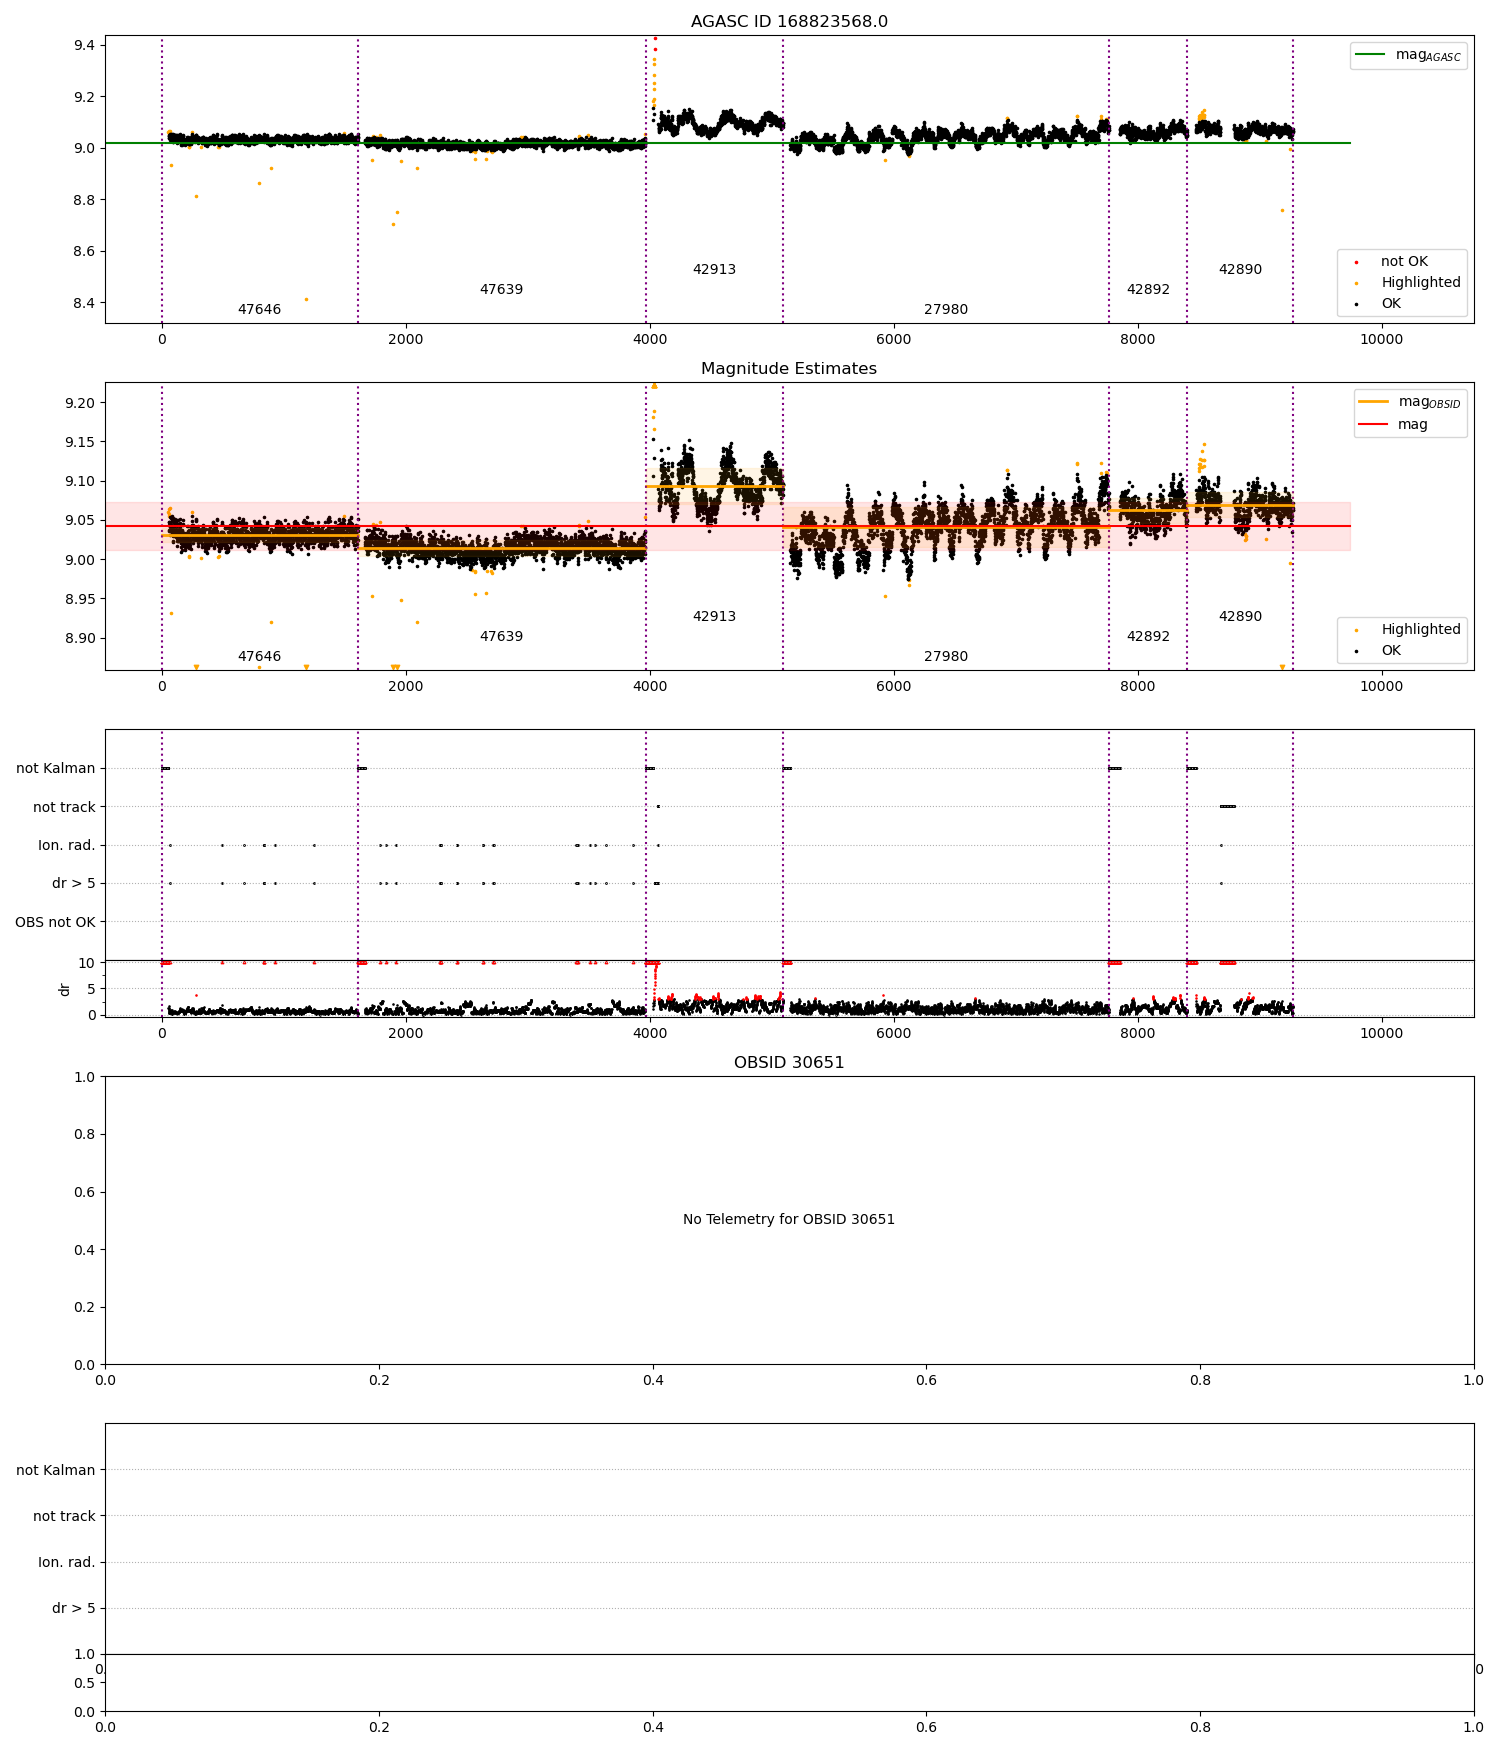1500x1750 pixels.
Task: Click 'not OK' legend entry in top plot
Action: [1404, 262]
